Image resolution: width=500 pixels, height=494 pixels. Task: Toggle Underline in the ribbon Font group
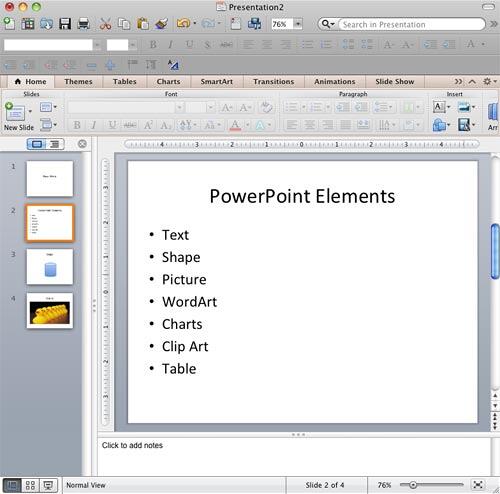(x=112, y=125)
